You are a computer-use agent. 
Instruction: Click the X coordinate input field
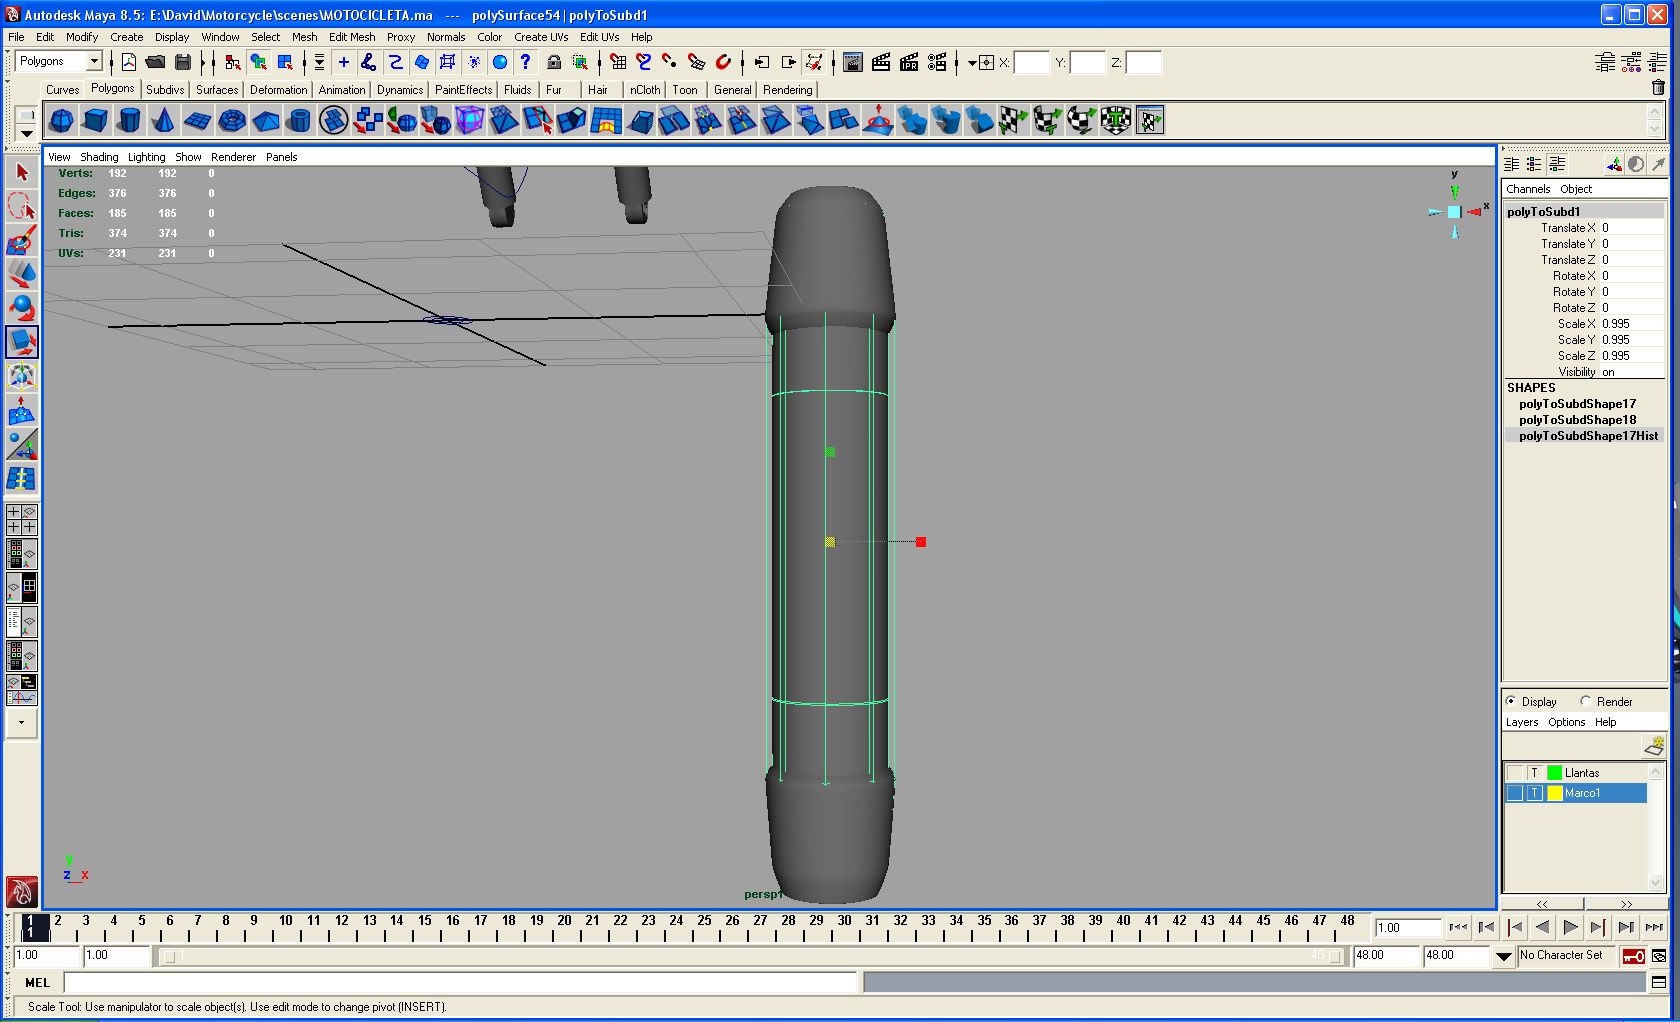1031,63
